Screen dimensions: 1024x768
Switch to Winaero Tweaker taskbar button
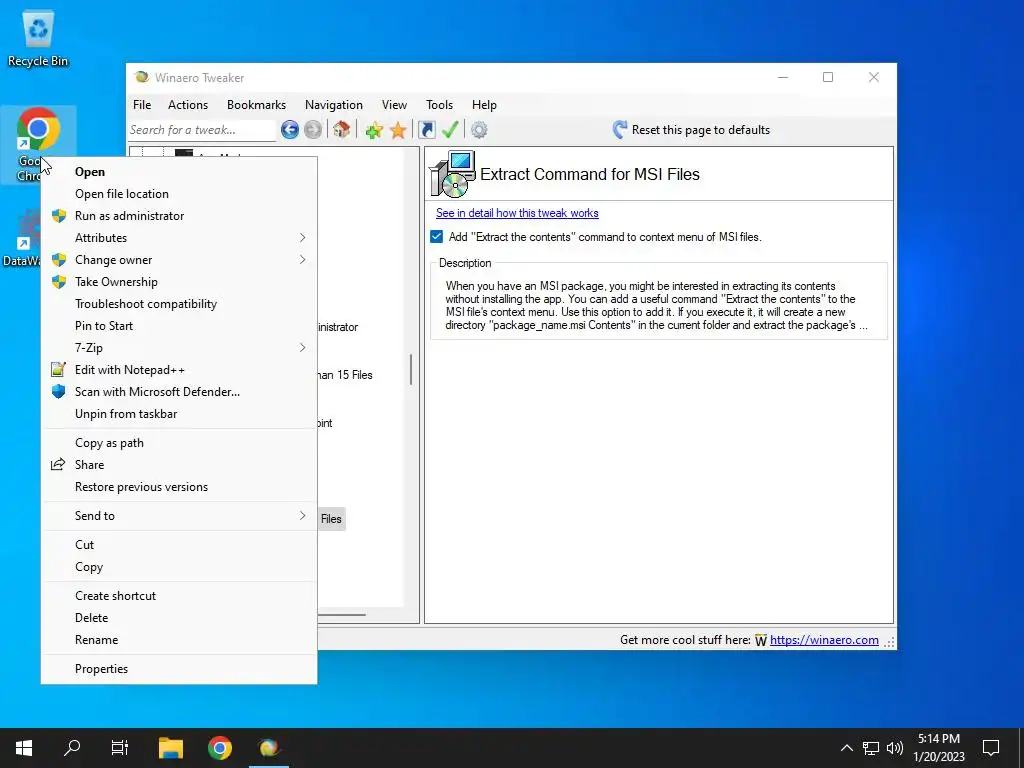pos(269,748)
